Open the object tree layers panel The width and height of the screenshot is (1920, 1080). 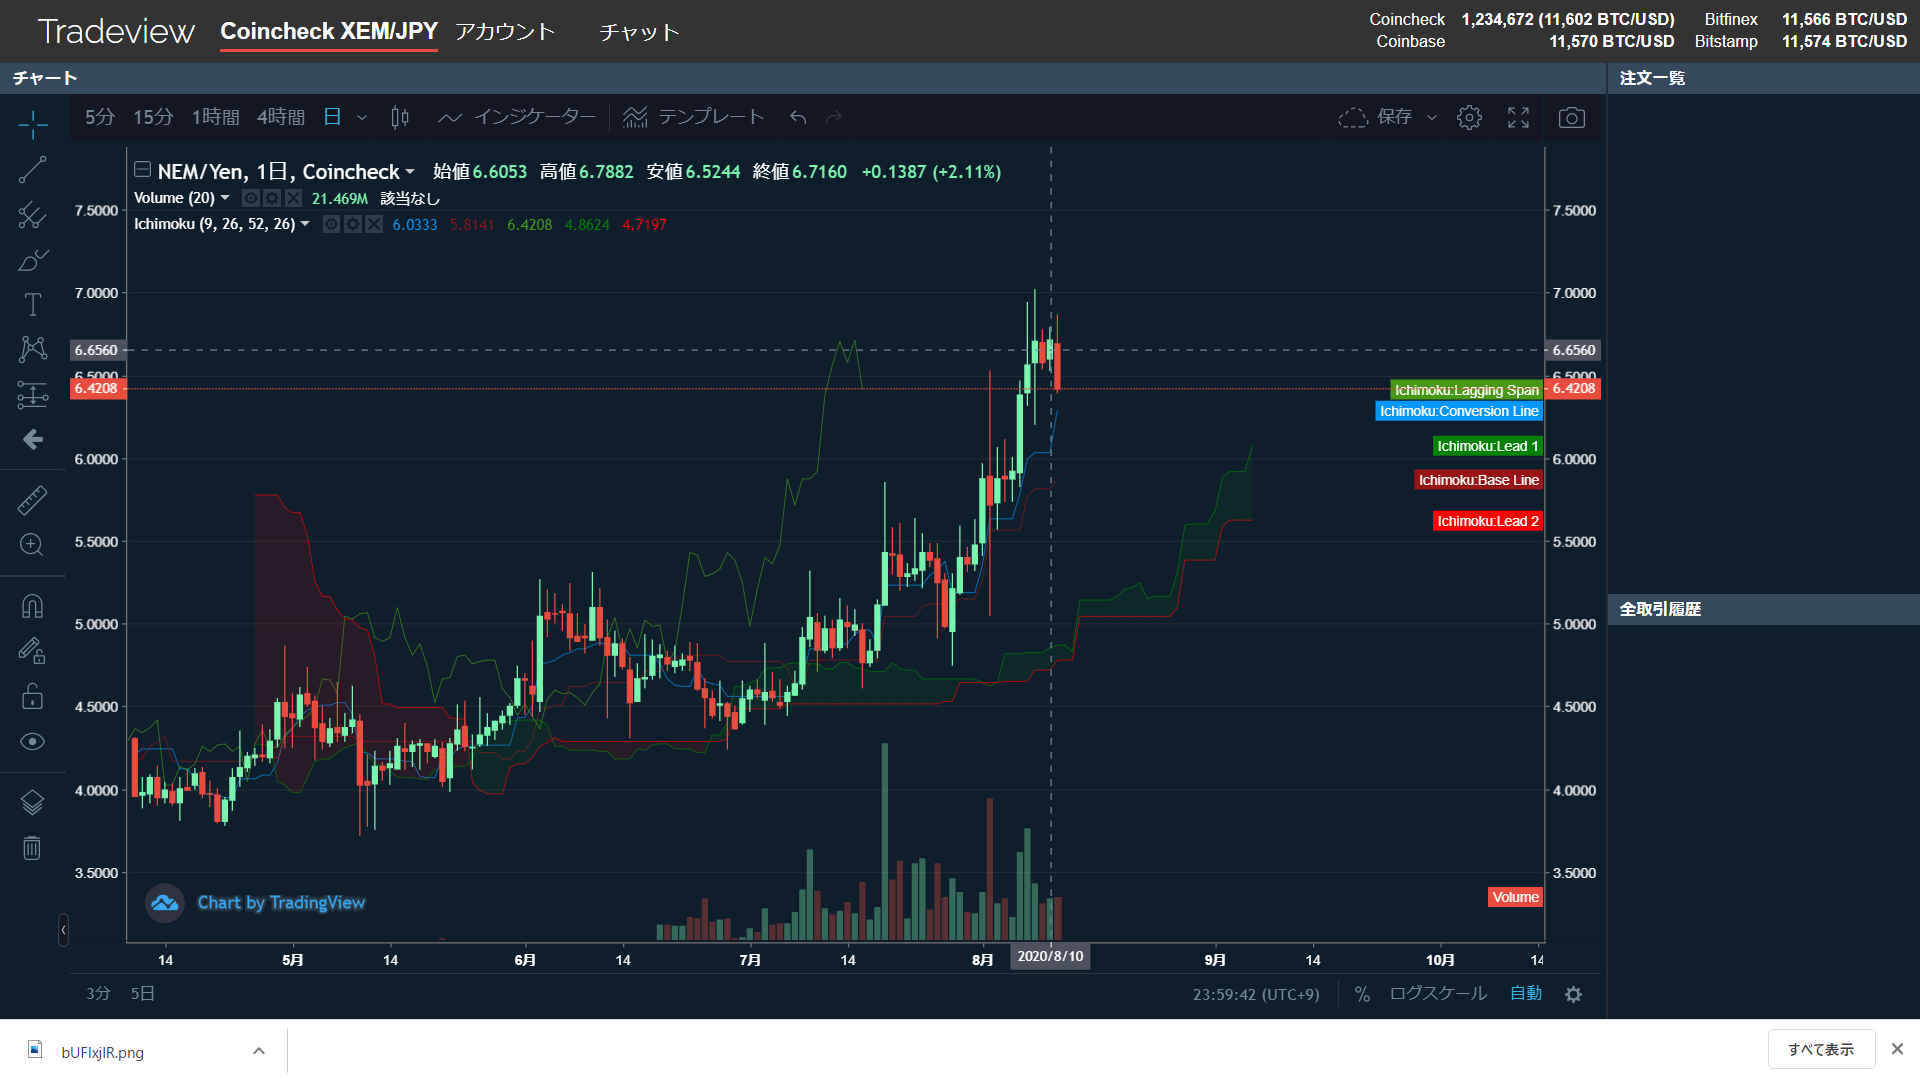[32, 802]
